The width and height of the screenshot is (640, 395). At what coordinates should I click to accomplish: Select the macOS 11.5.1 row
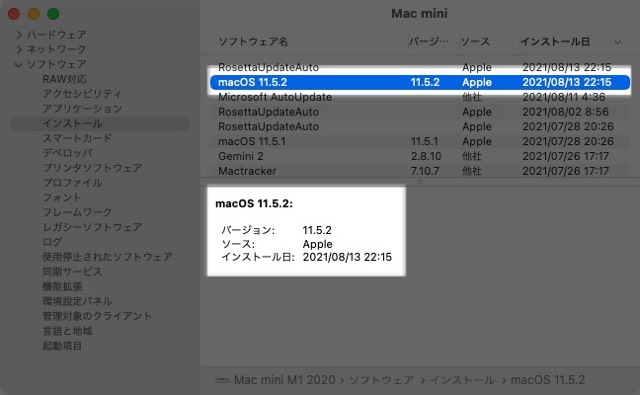point(420,142)
